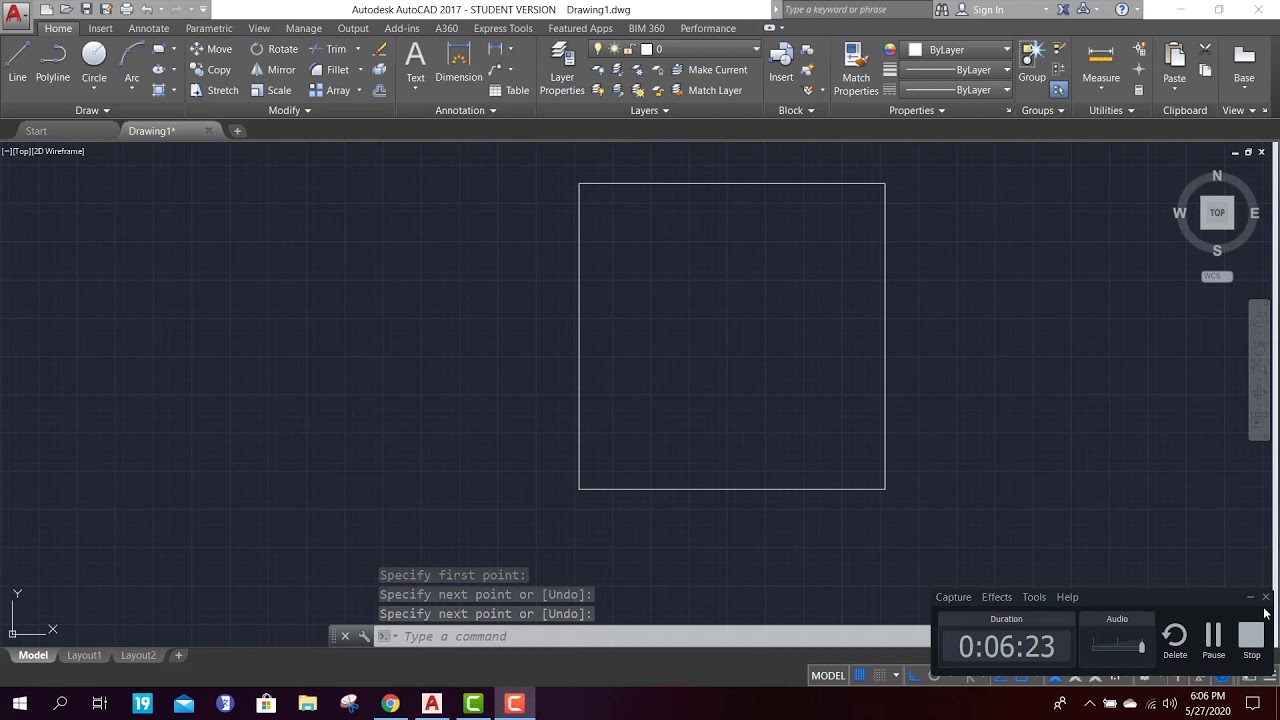The width and height of the screenshot is (1280, 720).
Task: Click the Base view icon
Action: click(1244, 62)
